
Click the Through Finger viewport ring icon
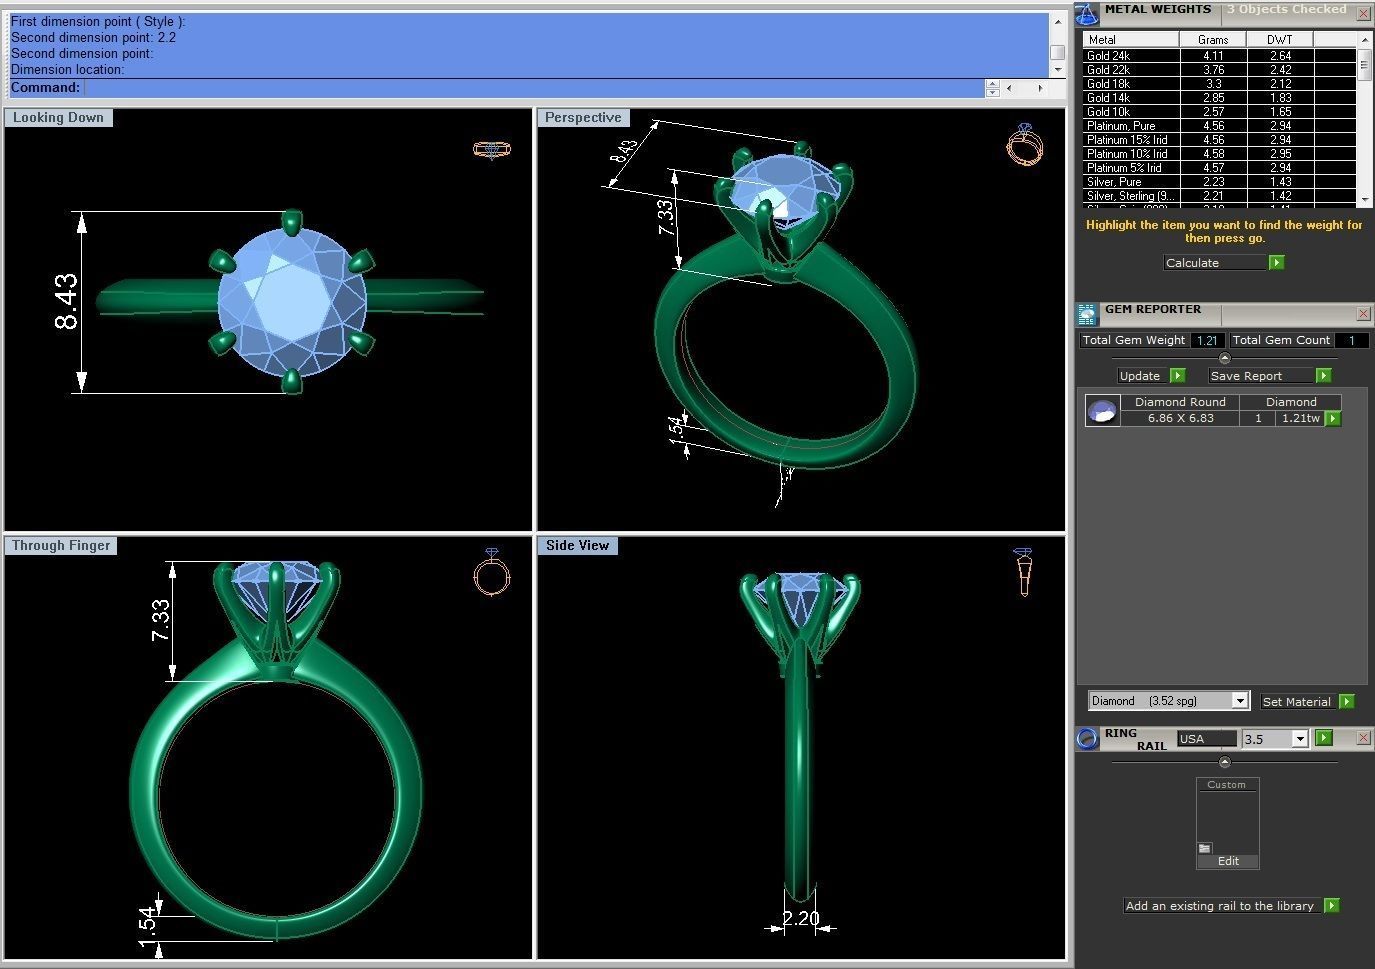point(491,572)
